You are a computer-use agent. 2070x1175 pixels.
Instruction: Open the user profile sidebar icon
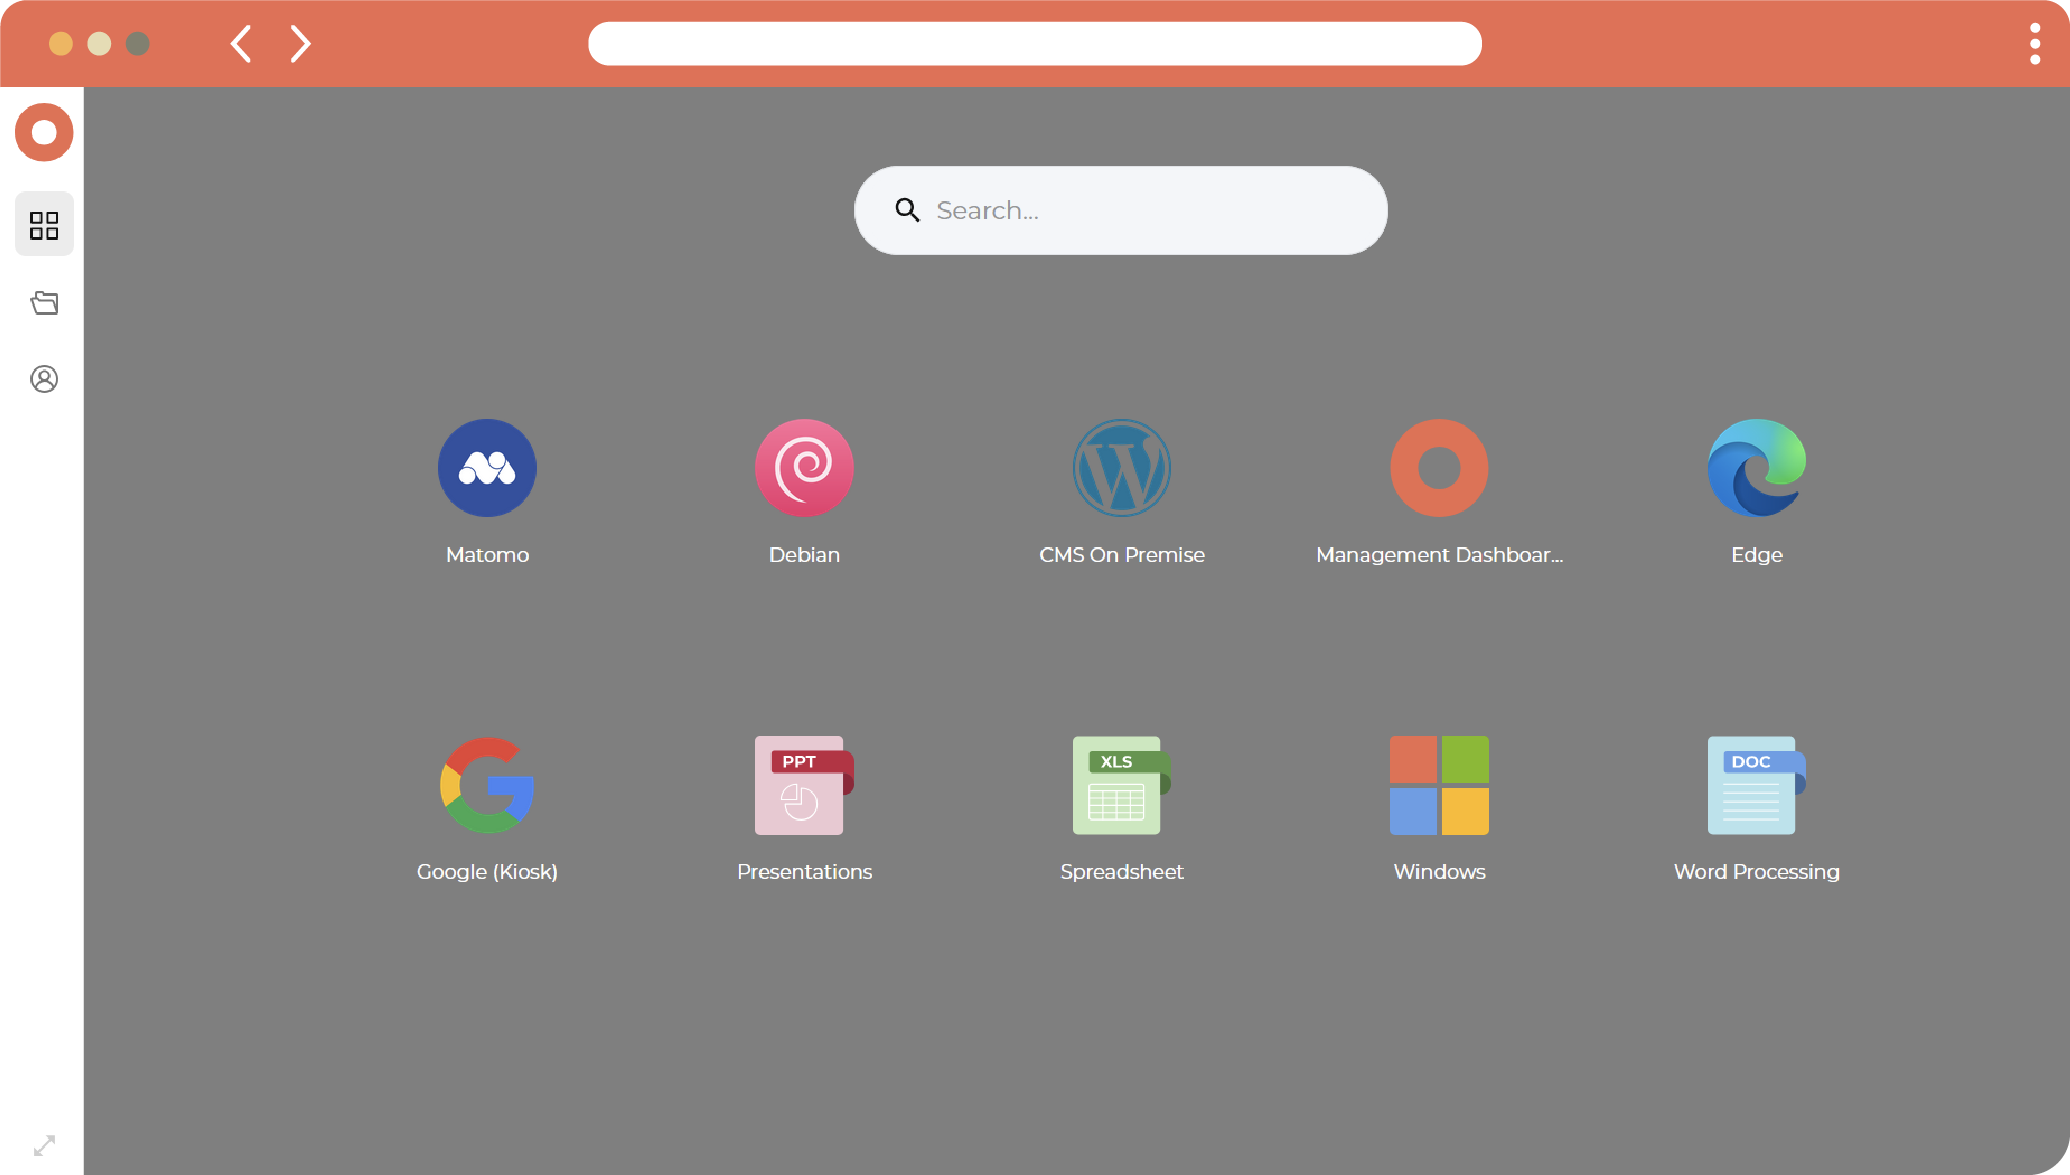pos(44,379)
